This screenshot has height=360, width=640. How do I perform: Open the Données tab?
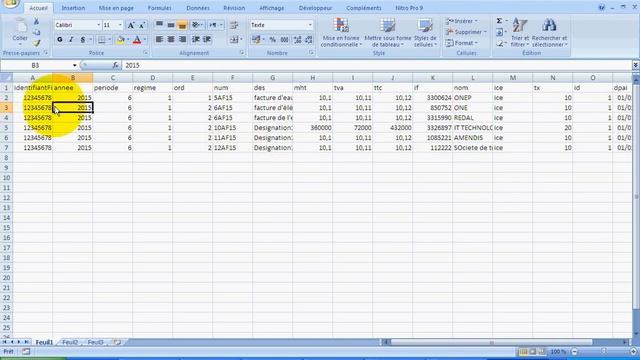[198, 8]
